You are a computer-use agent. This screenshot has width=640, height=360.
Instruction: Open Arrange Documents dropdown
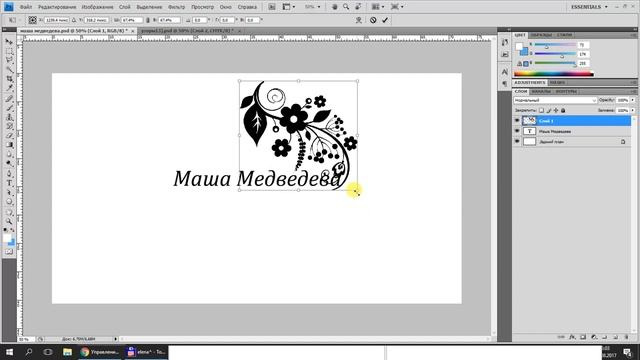point(378,7)
